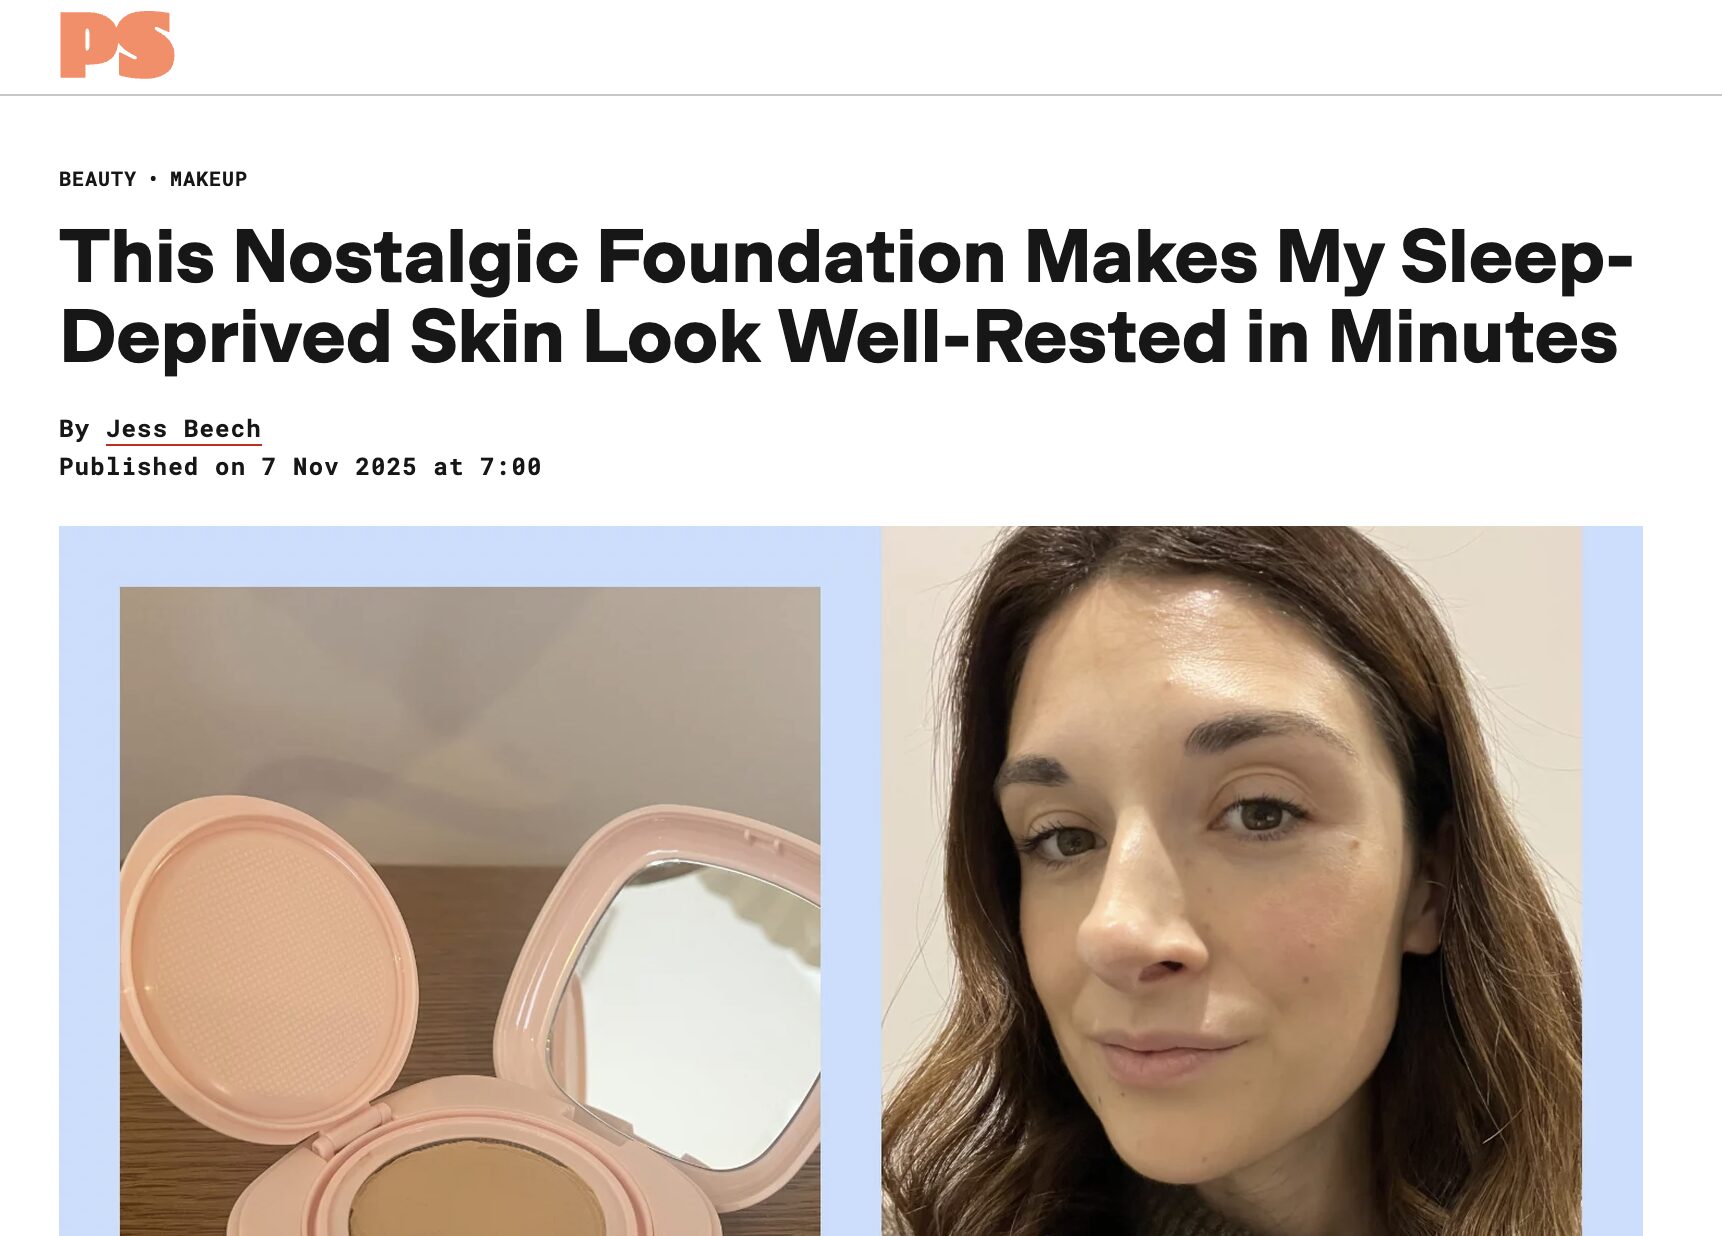This screenshot has height=1236, width=1722.
Task: Open author Jess Beech's profile link
Action: [x=183, y=429]
